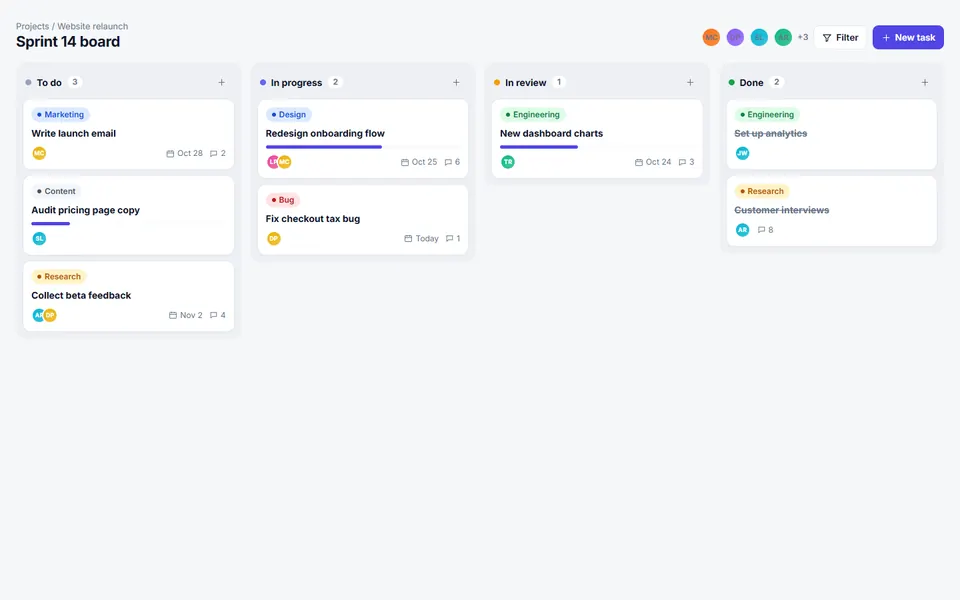Open the Fix checkout tax bug card title
The height and width of the screenshot is (600, 960).
click(313, 219)
